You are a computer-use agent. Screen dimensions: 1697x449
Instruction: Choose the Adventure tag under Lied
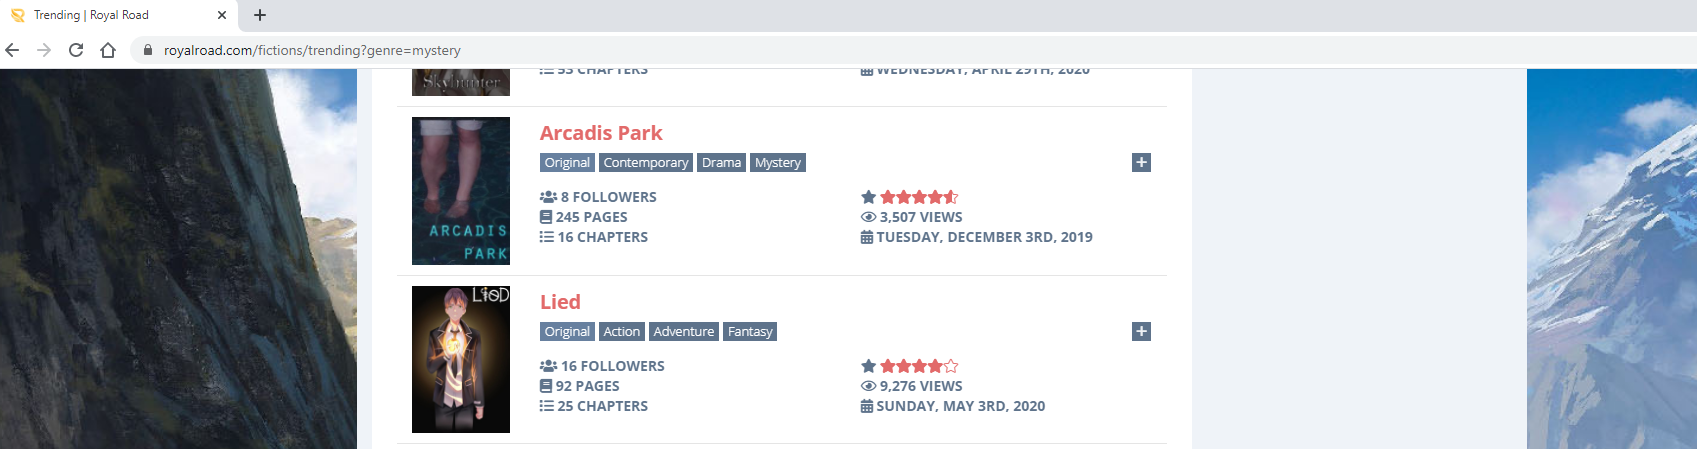[683, 332]
